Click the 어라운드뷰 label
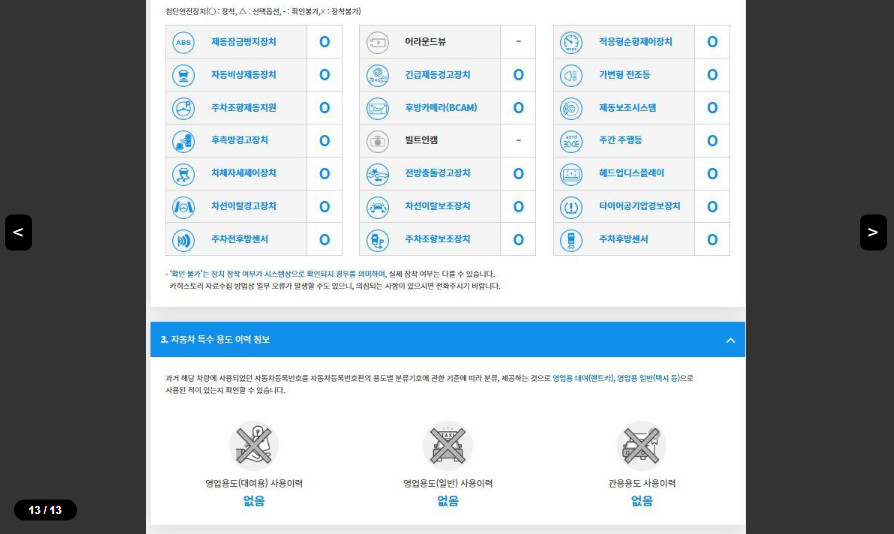The image size is (894, 534). (x=425, y=42)
